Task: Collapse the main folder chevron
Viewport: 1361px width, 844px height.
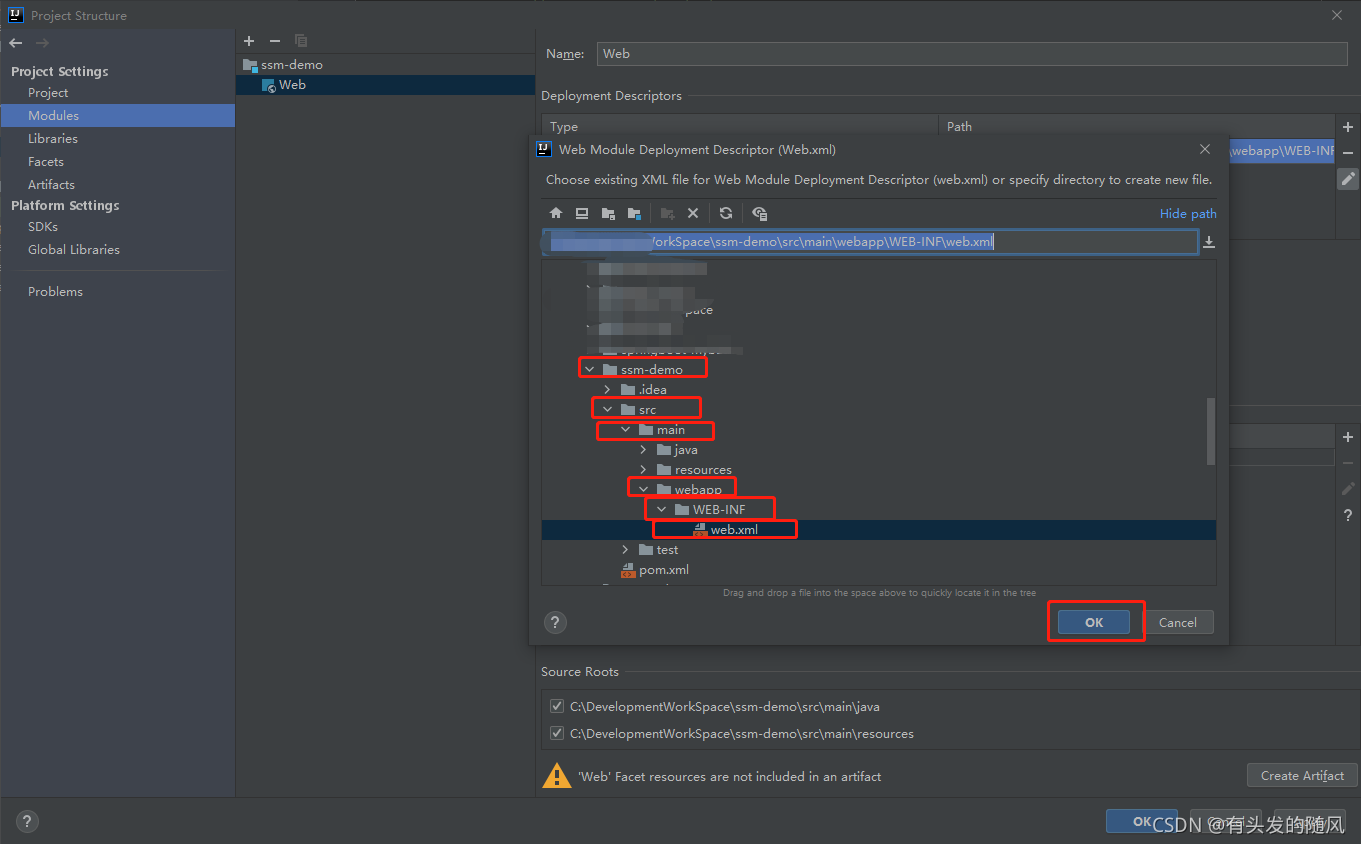Action: 626,430
